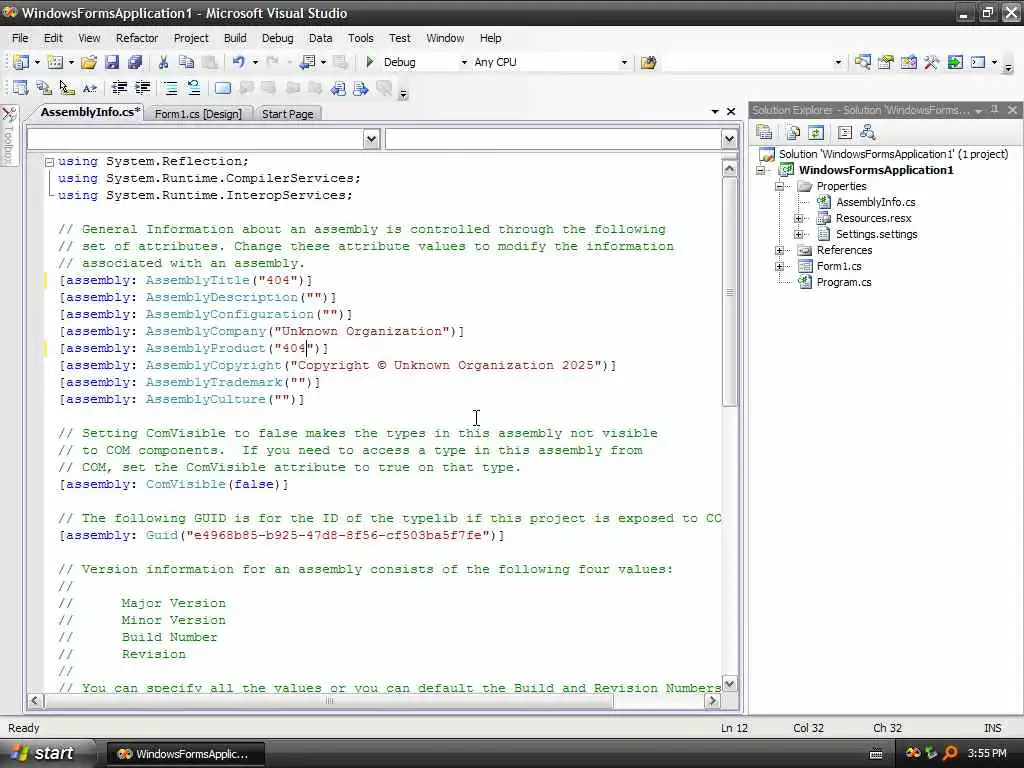
Task: Select the WindowsFormsApplication1 project node
Action: [x=876, y=170]
